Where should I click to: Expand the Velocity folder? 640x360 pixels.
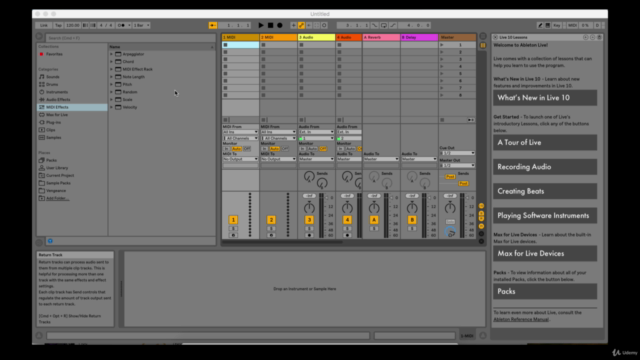point(111,107)
